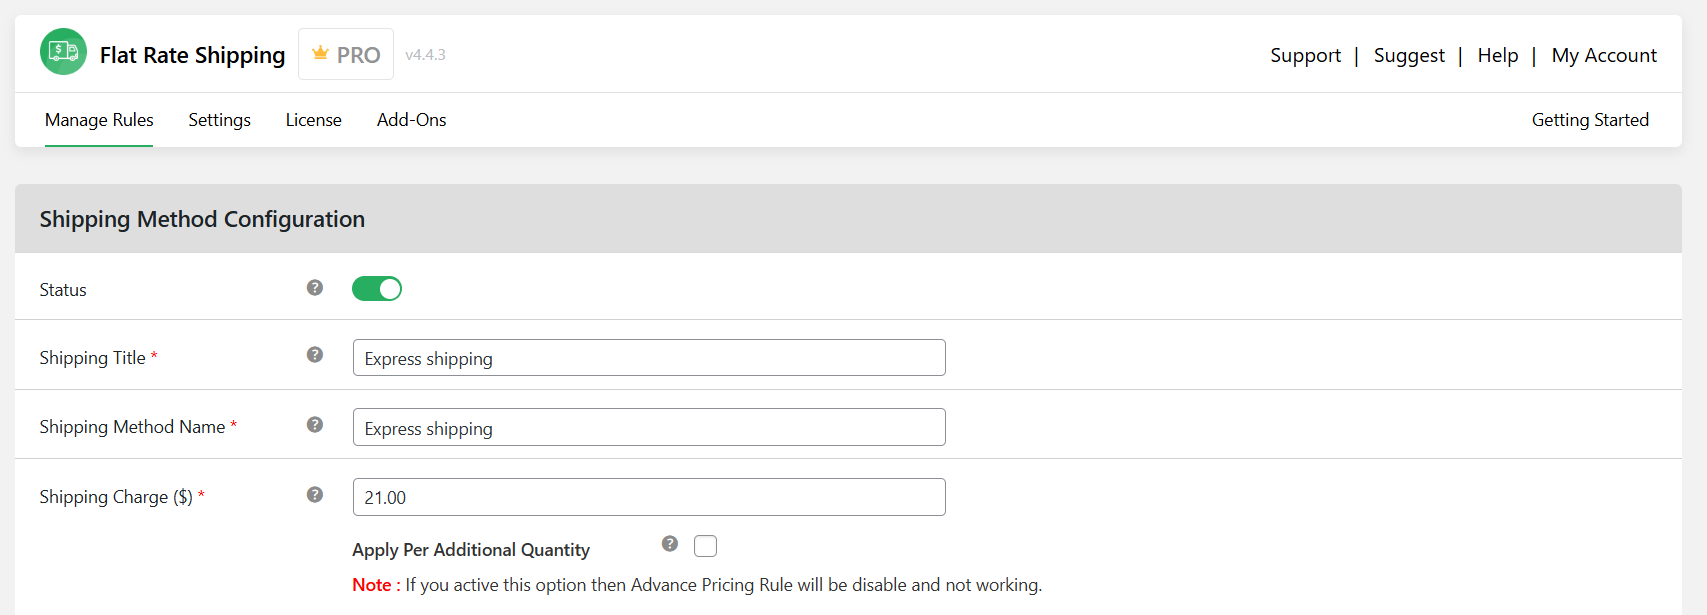
Task: Click the Shipping Charge amount field
Action: [x=648, y=496]
